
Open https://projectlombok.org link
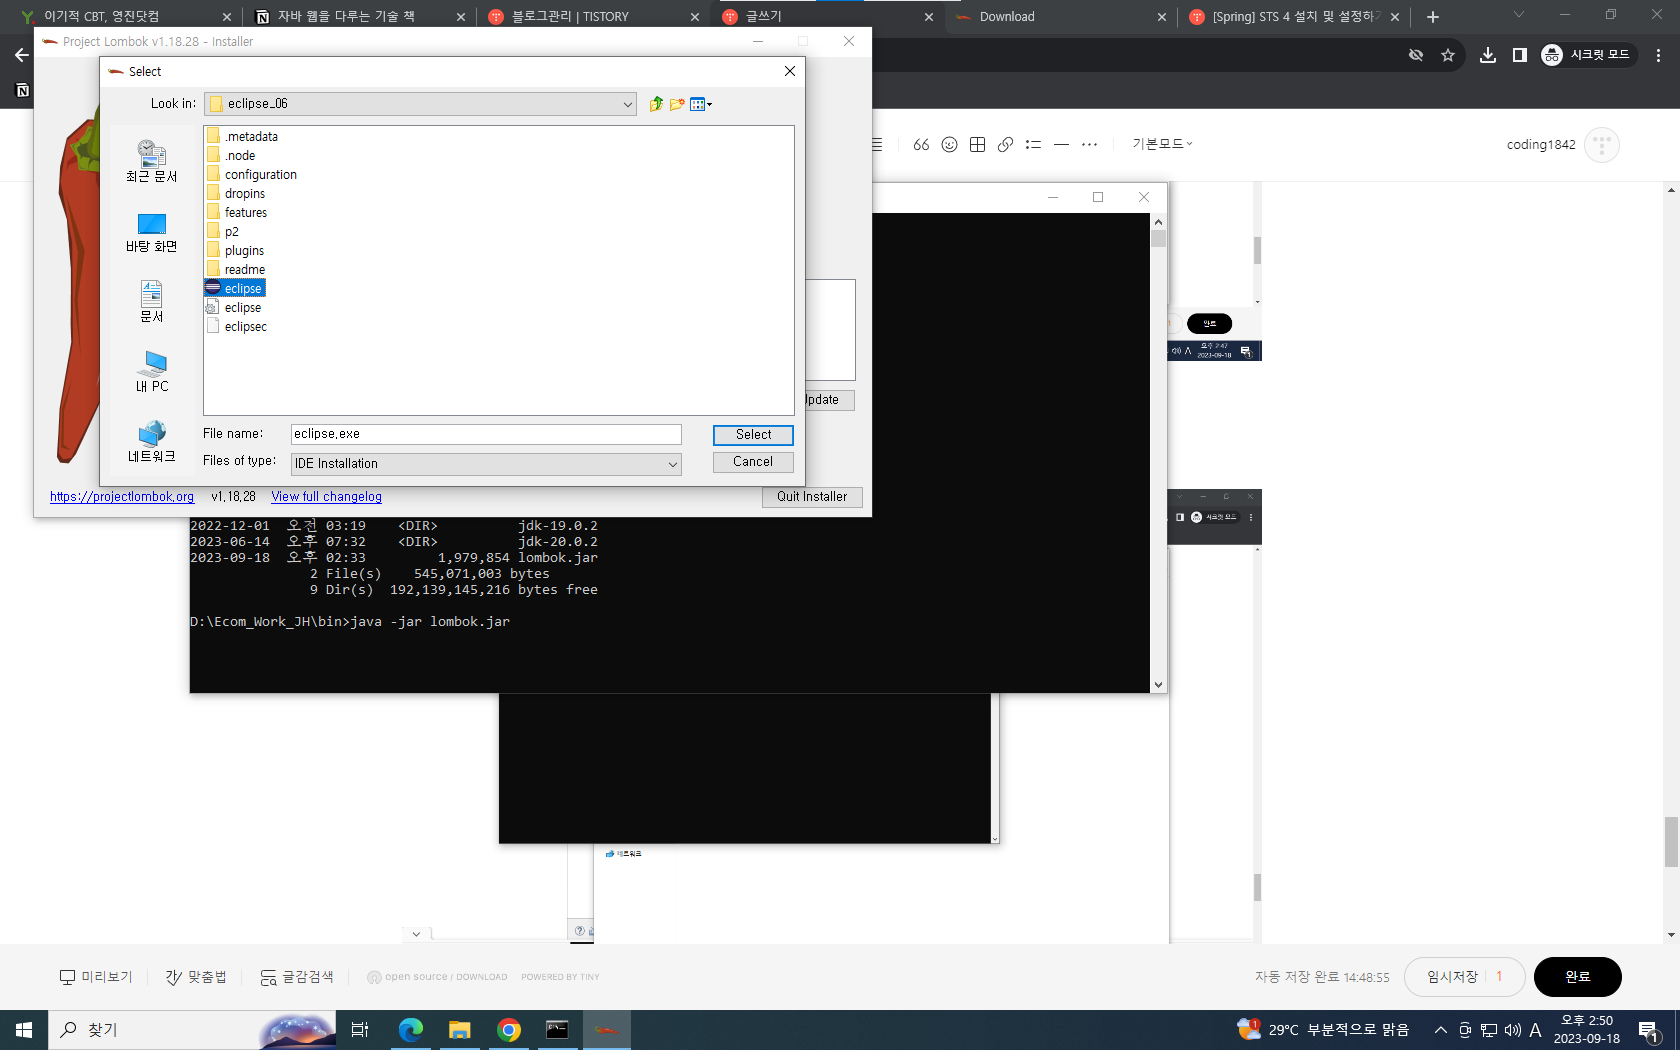(122, 497)
